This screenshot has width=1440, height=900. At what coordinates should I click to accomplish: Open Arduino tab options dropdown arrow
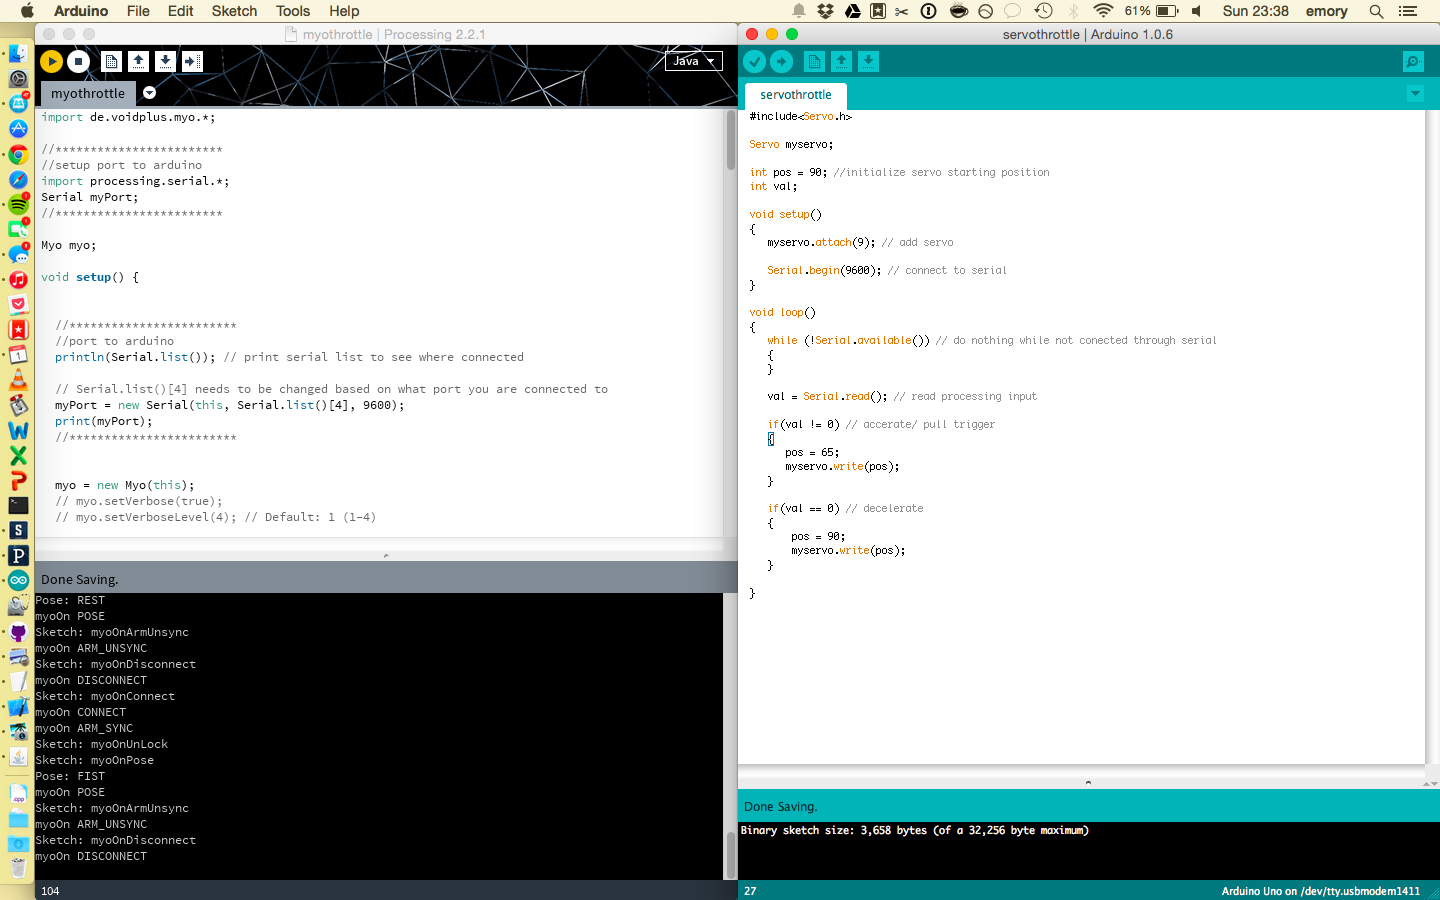pyautogui.click(x=1415, y=93)
